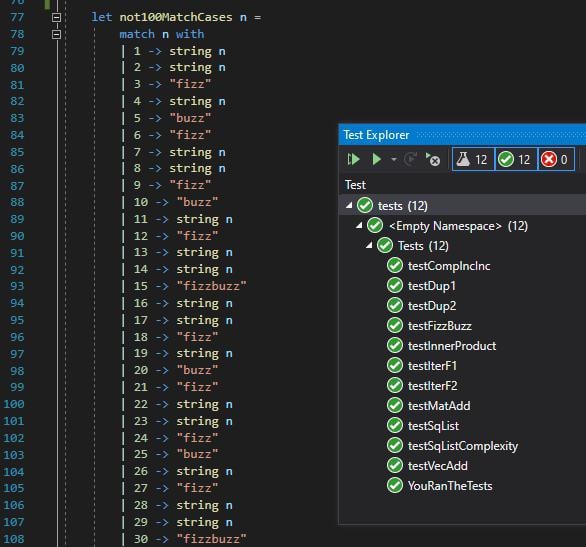Select the testInnerProduct test
586x547 pixels.
(x=452, y=346)
